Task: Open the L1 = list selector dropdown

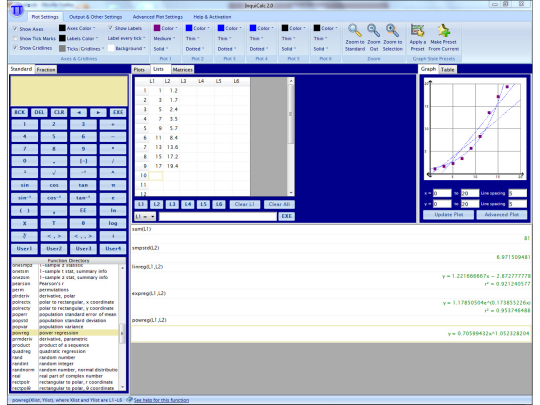Action: [145, 216]
